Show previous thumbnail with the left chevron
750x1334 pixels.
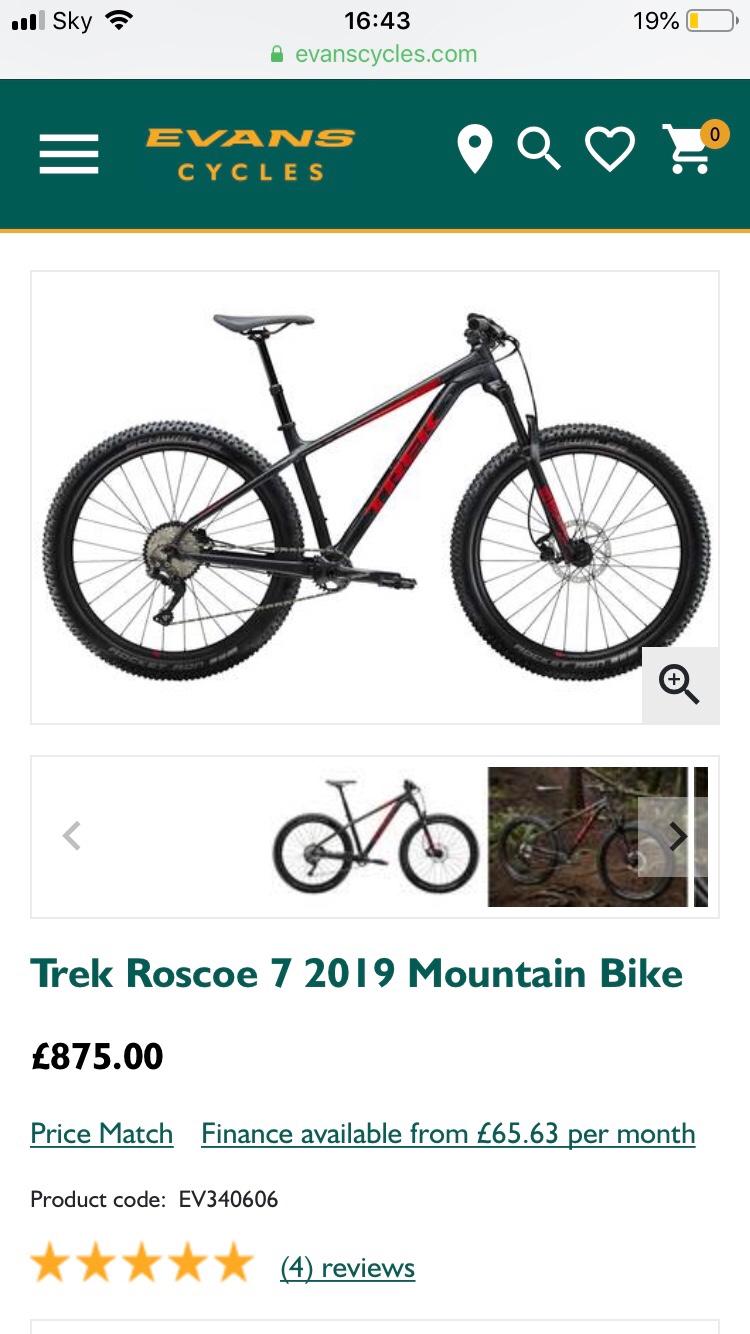pos(71,836)
